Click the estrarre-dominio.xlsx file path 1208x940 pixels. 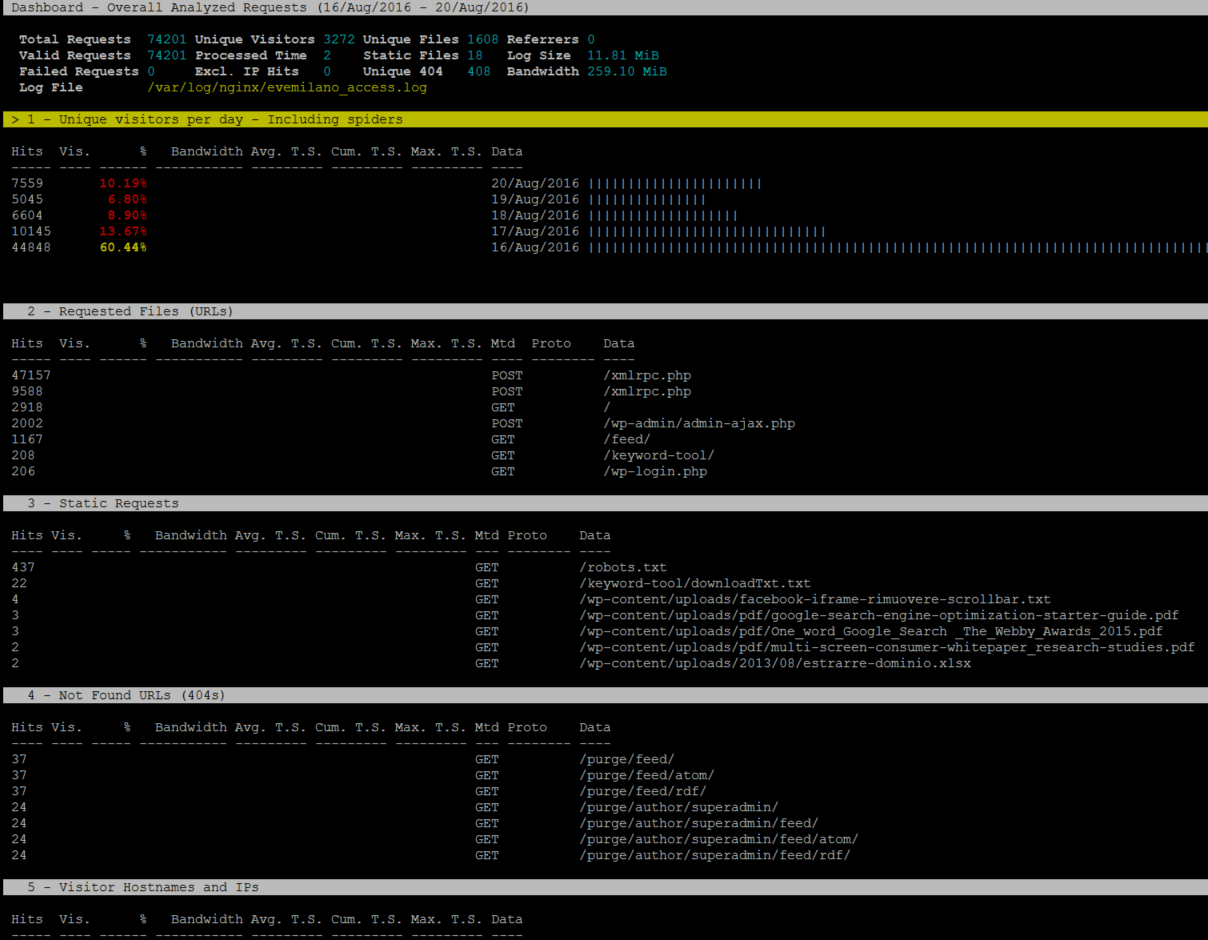tap(775, 664)
